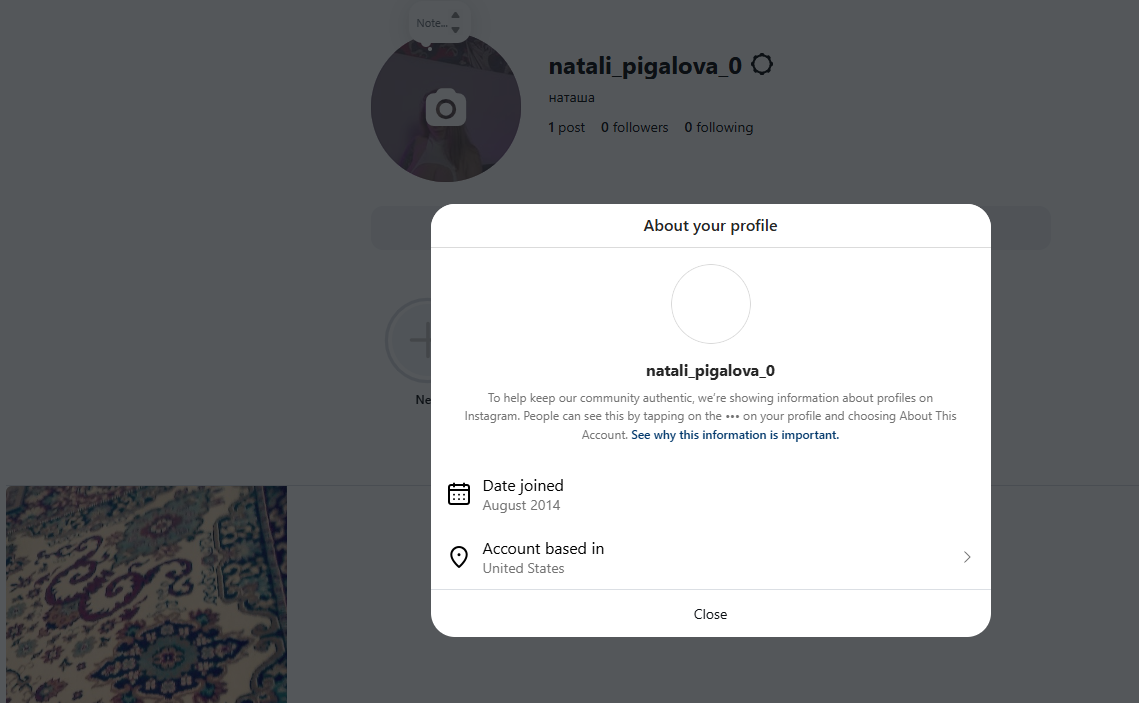The width and height of the screenshot is (1139, 703).
Task: Click the location pin icon
Action: 458,557
